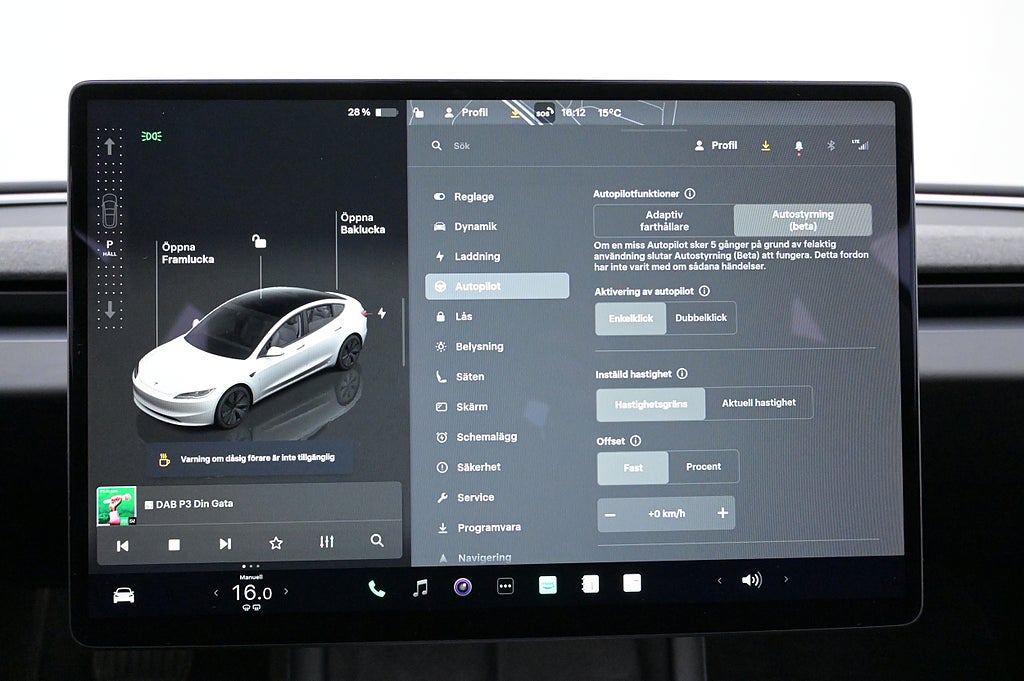The width and height of the screenshot is (1024, 681).
Task: Open the three-dots app launcher
Action: pyautogui.click(x=505, y=587)
